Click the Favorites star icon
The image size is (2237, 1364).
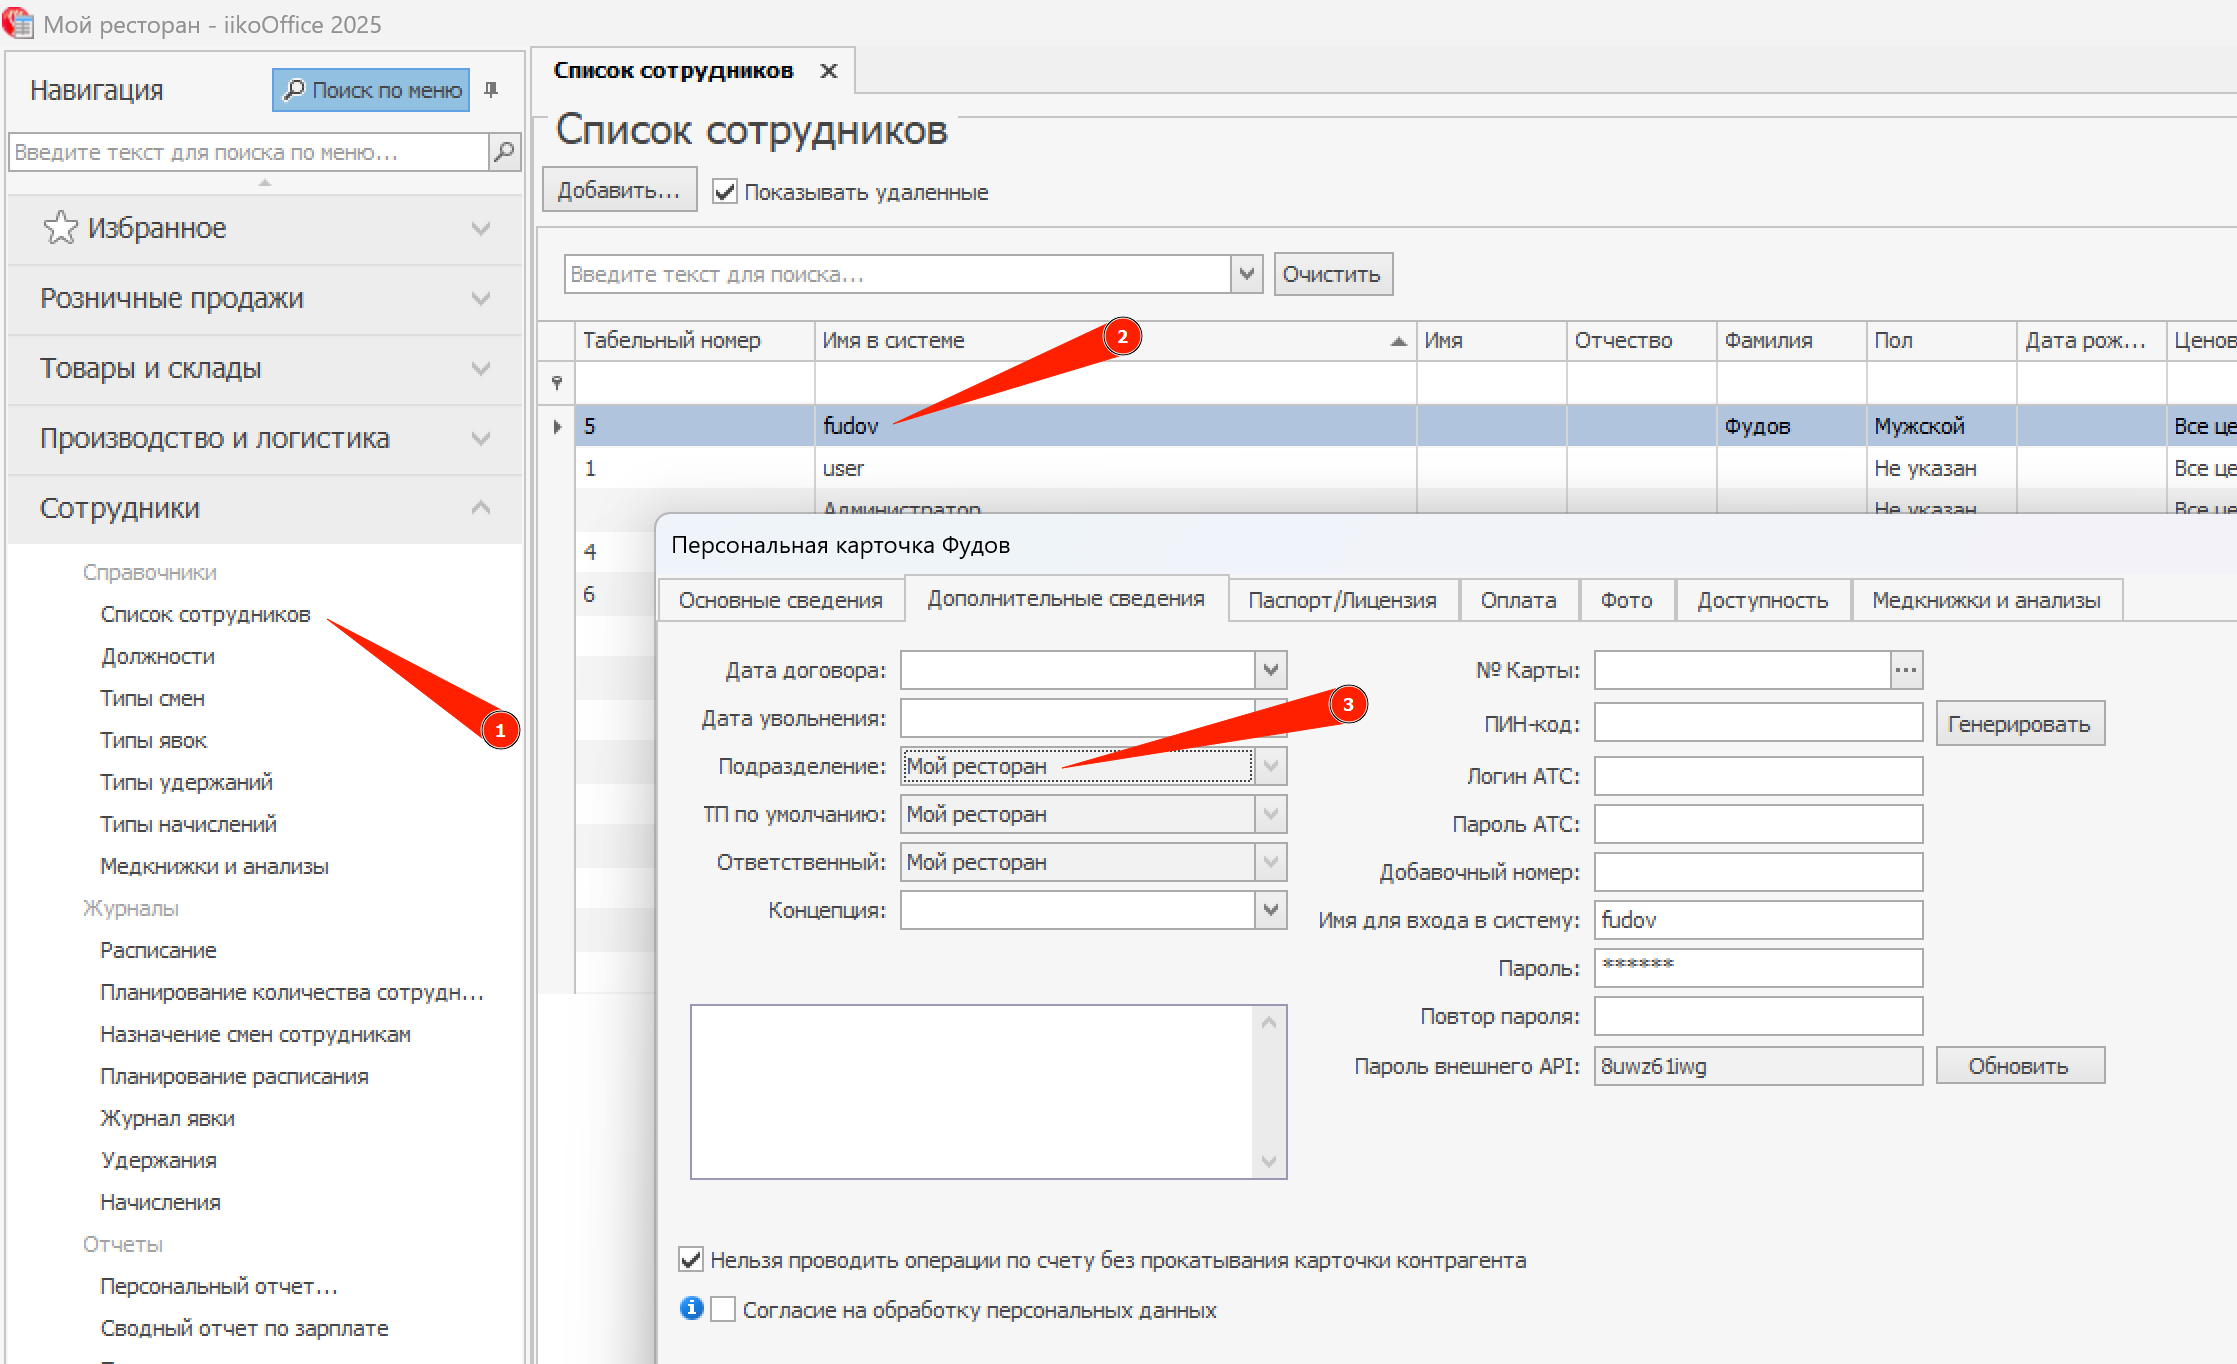pyautogui.click(x=60, y=228)
